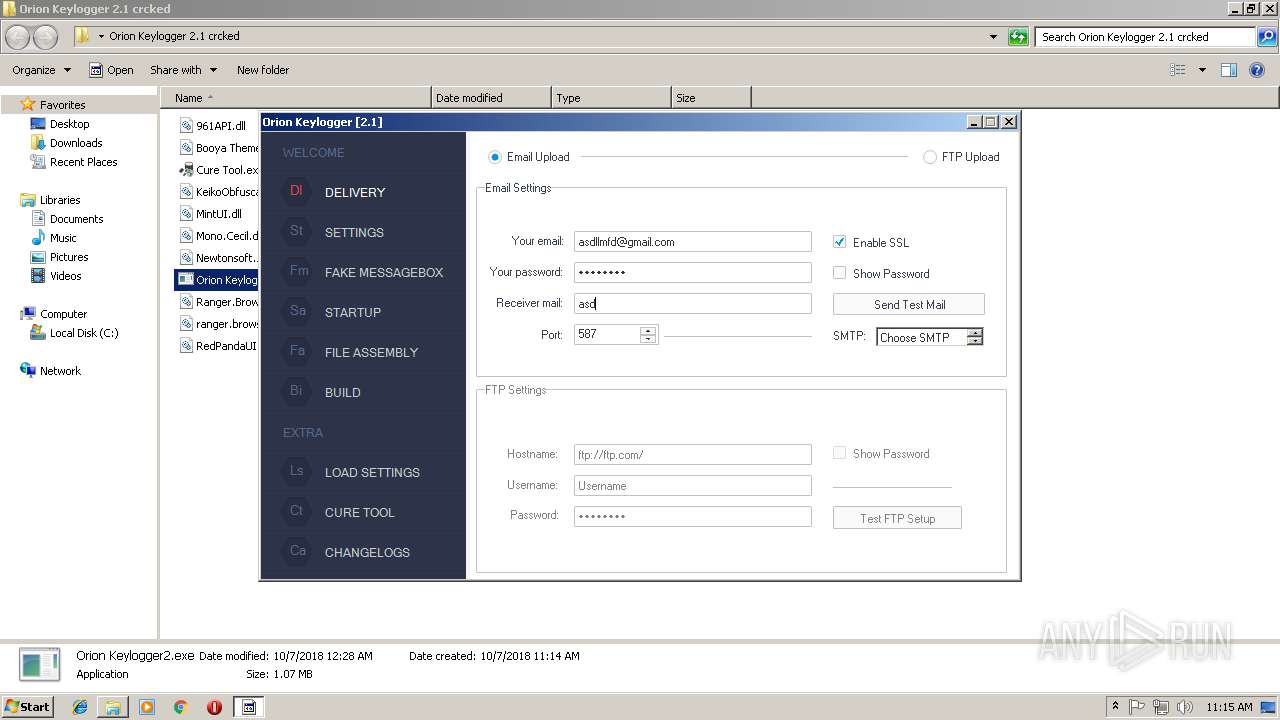Select the Load Settings Ls icon
This screenshot has height=720, width=1280.
click(x=297, y=471)
